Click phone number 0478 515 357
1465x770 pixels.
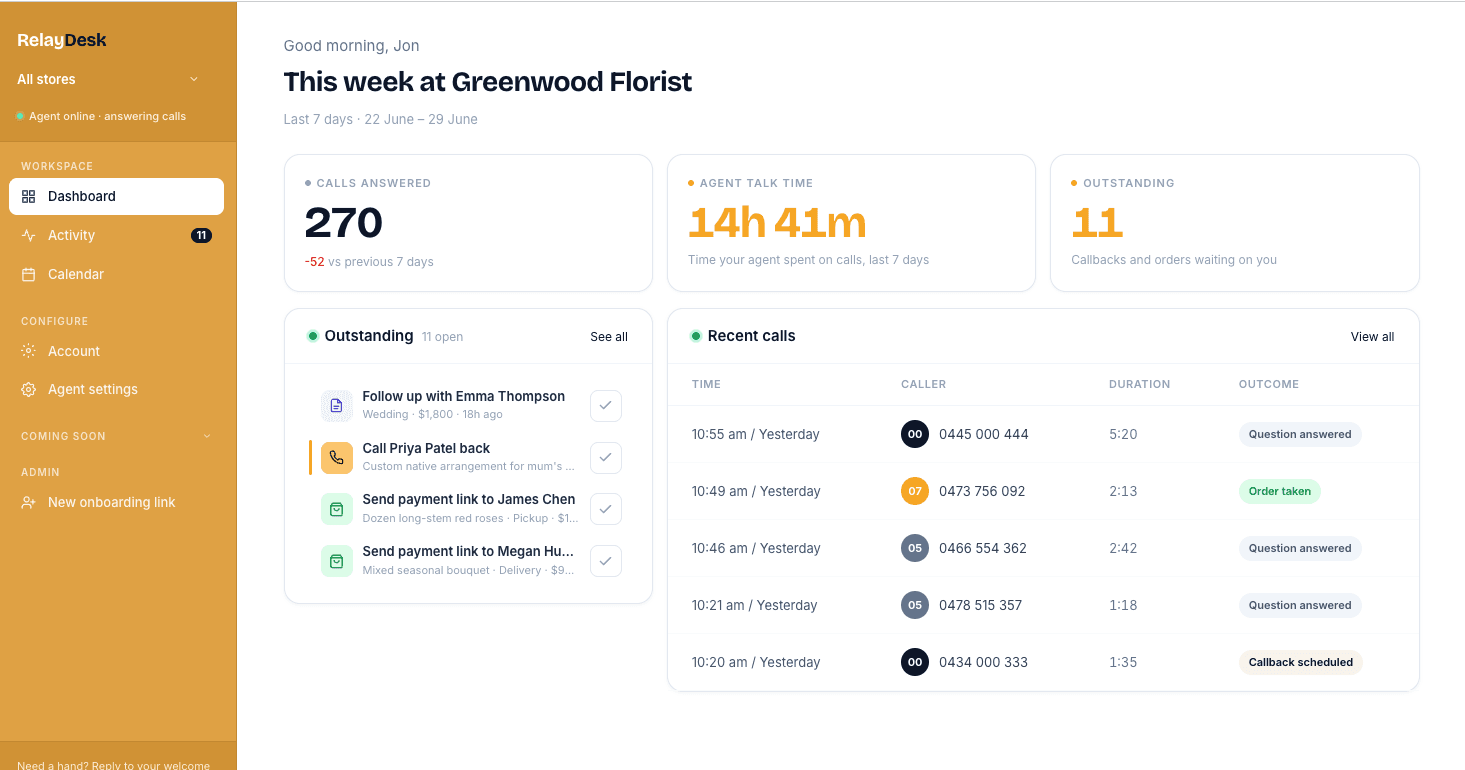(980, 605)
